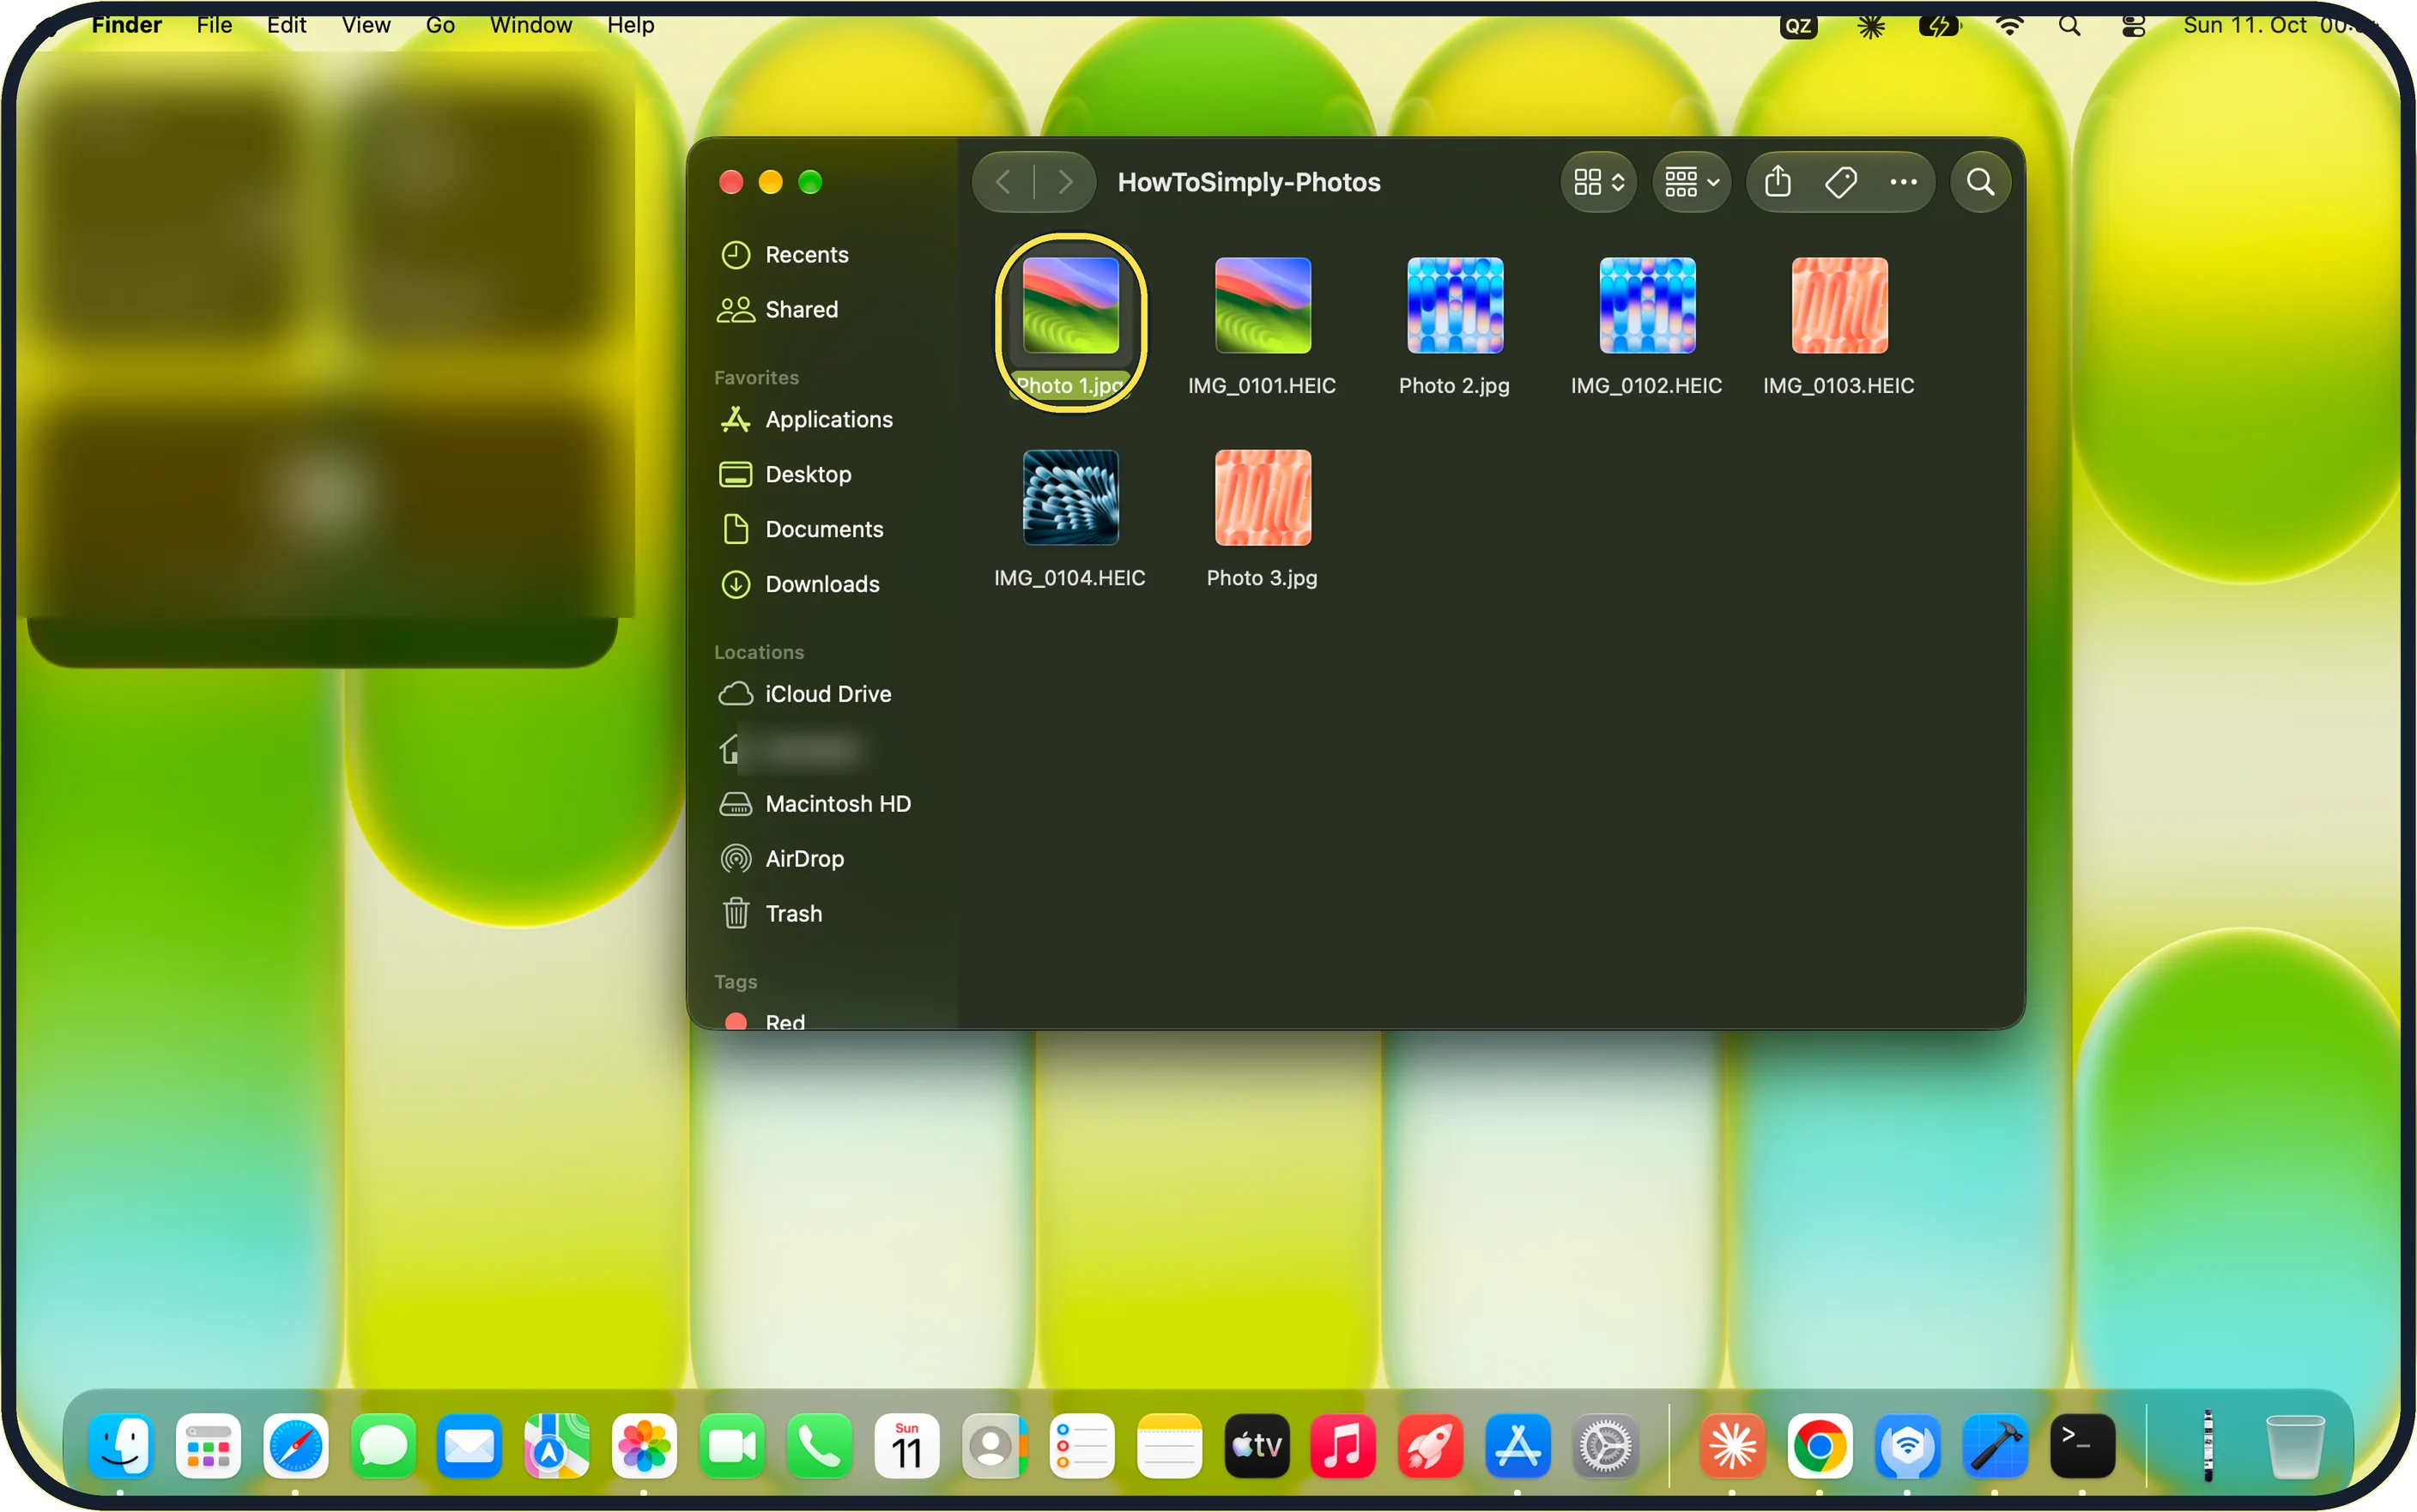Screen dimensions: 2417x1512
Task: Select the Photo 3.jpg file
Action: tap(1262, 518)
